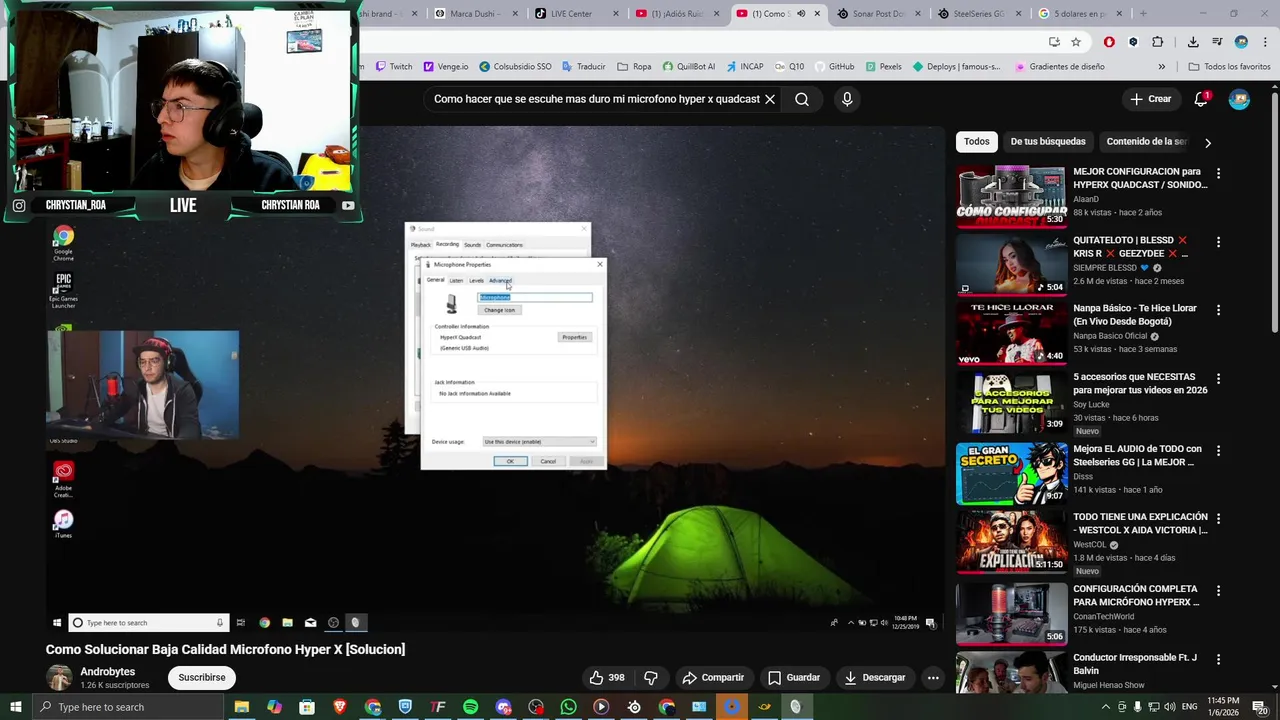Subscribe using the Suscribirse button
Image resolution: width=1280 pixels, height=720 pixels.
pos(202,677)
